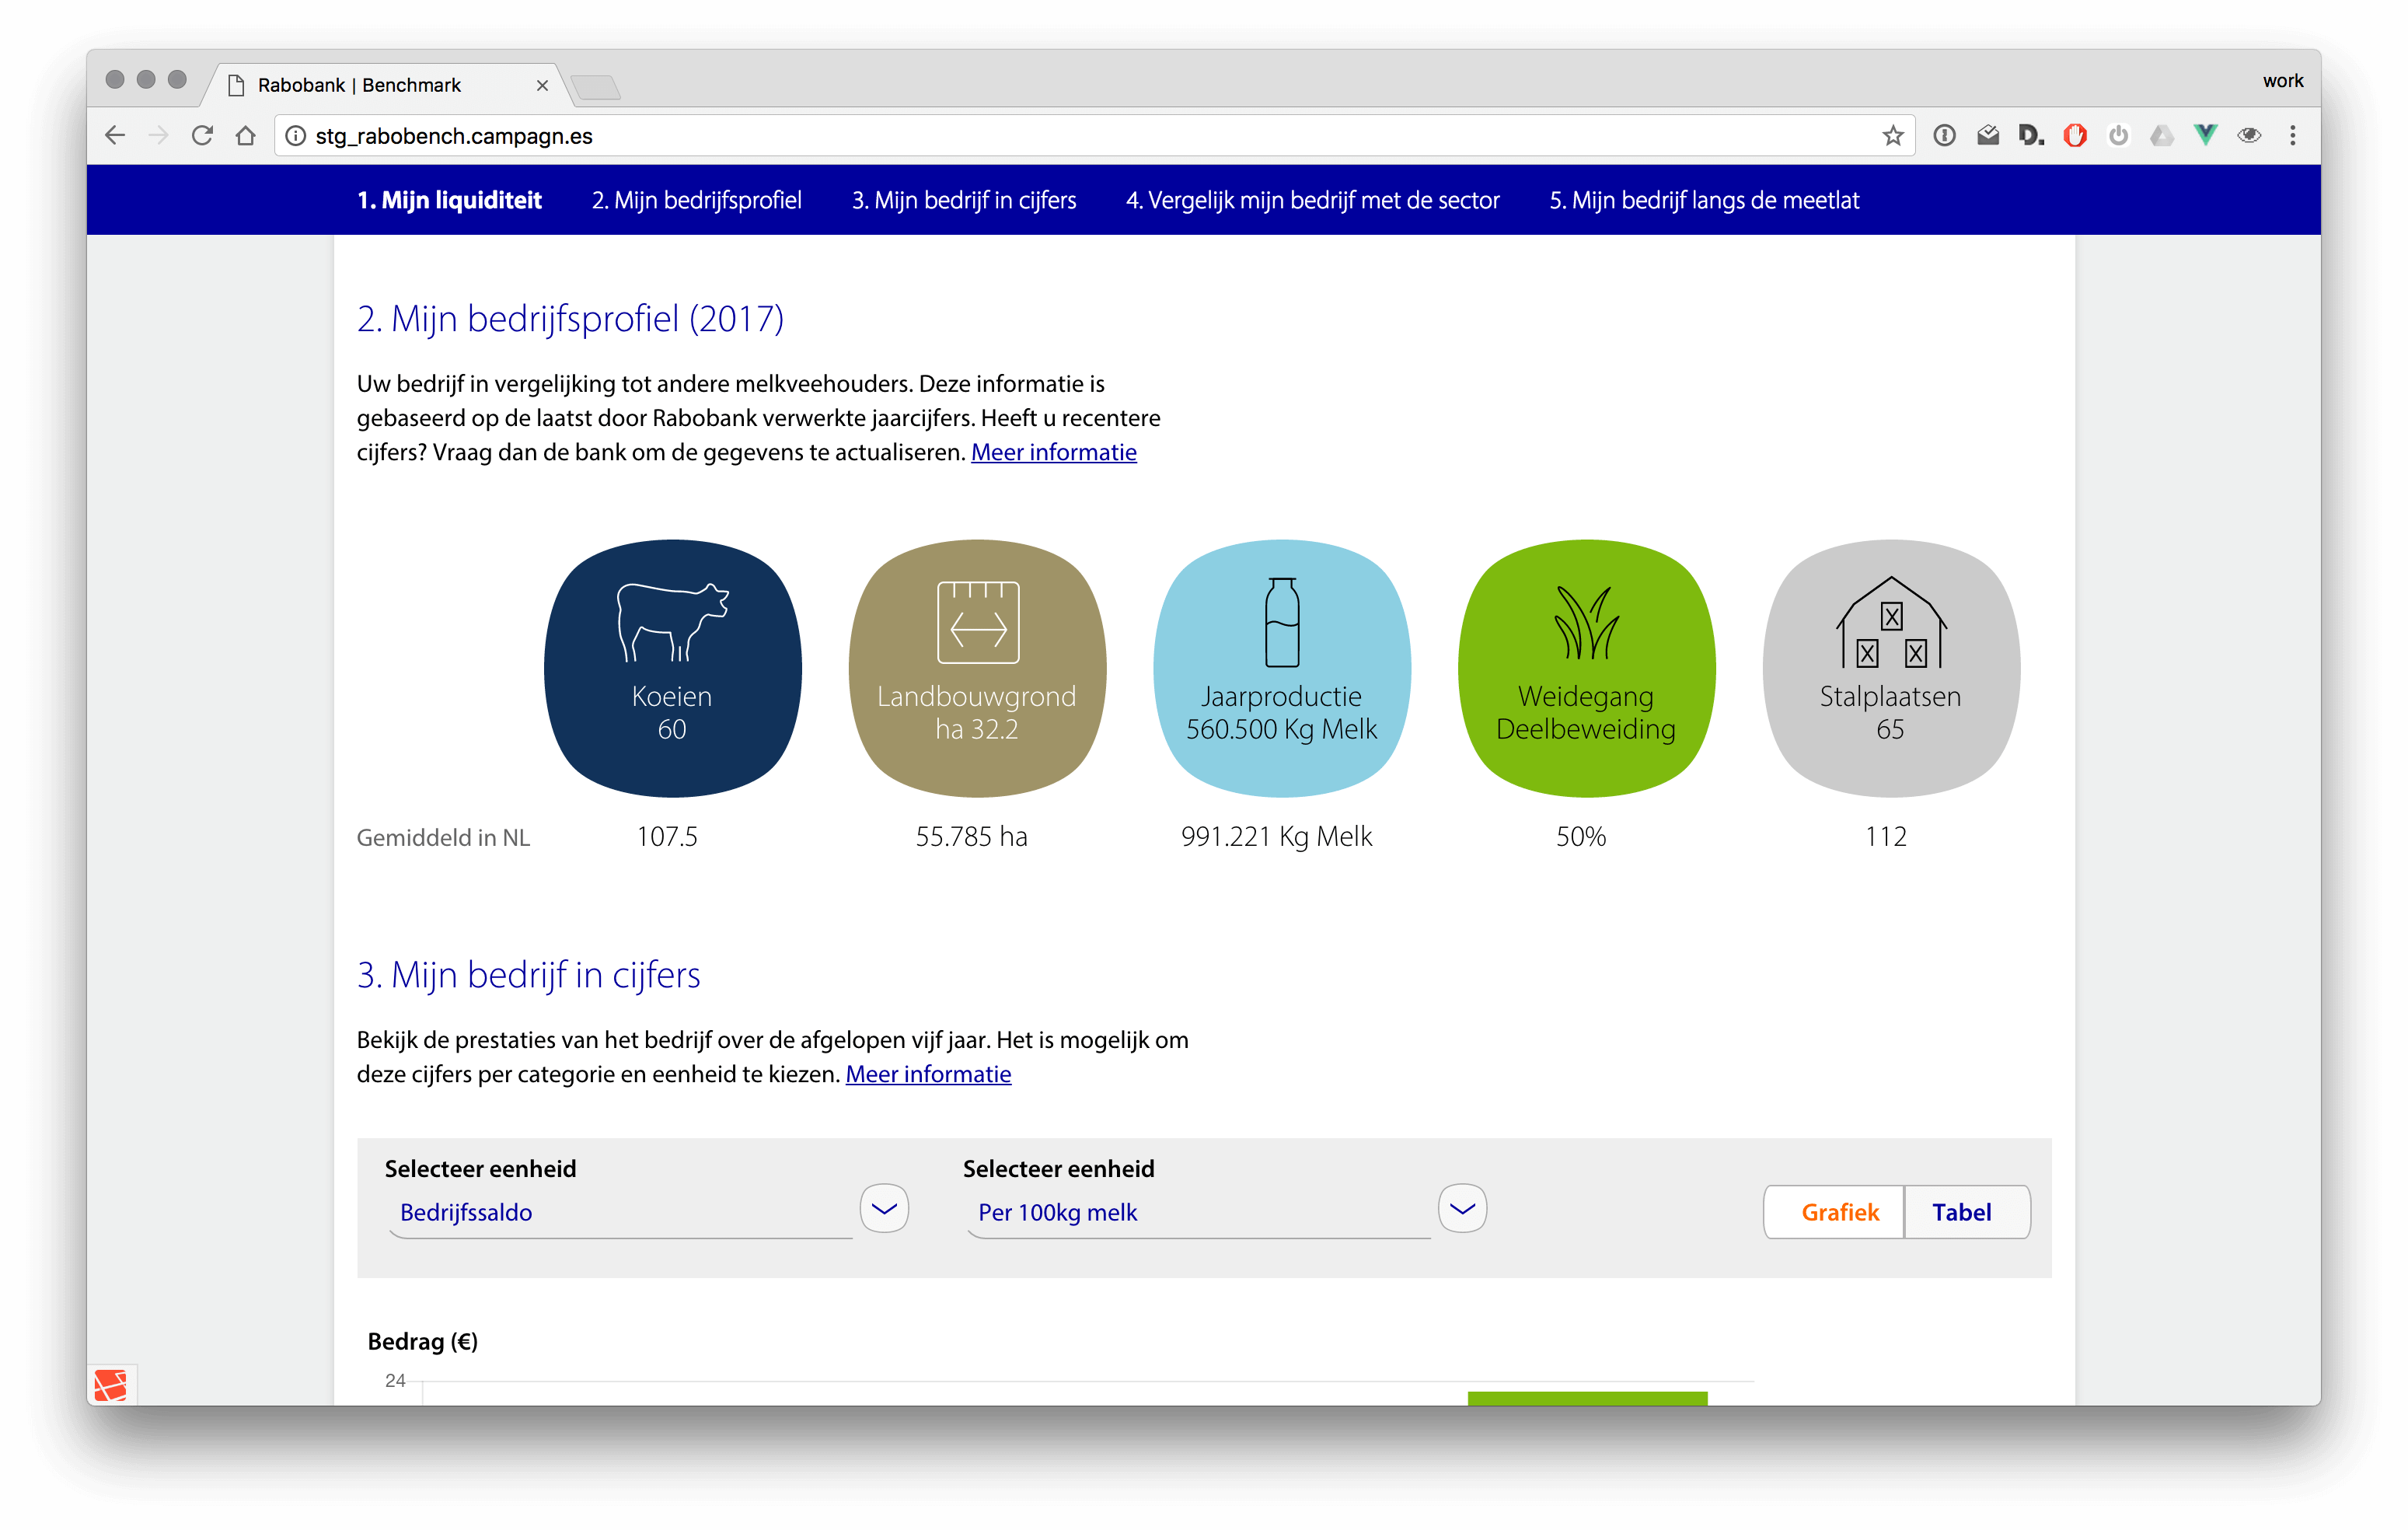Screen dimensions: 2408x1530
Task: Click the Google Drive extension icon
Action: click(x=2162, y=135)
